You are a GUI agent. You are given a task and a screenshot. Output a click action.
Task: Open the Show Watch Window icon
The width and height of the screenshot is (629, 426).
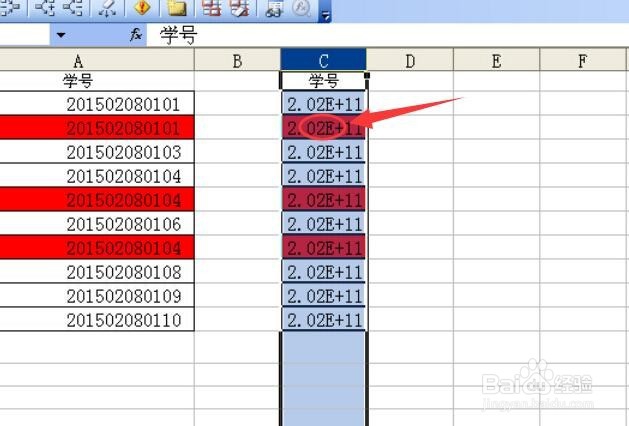pos(274,8)
